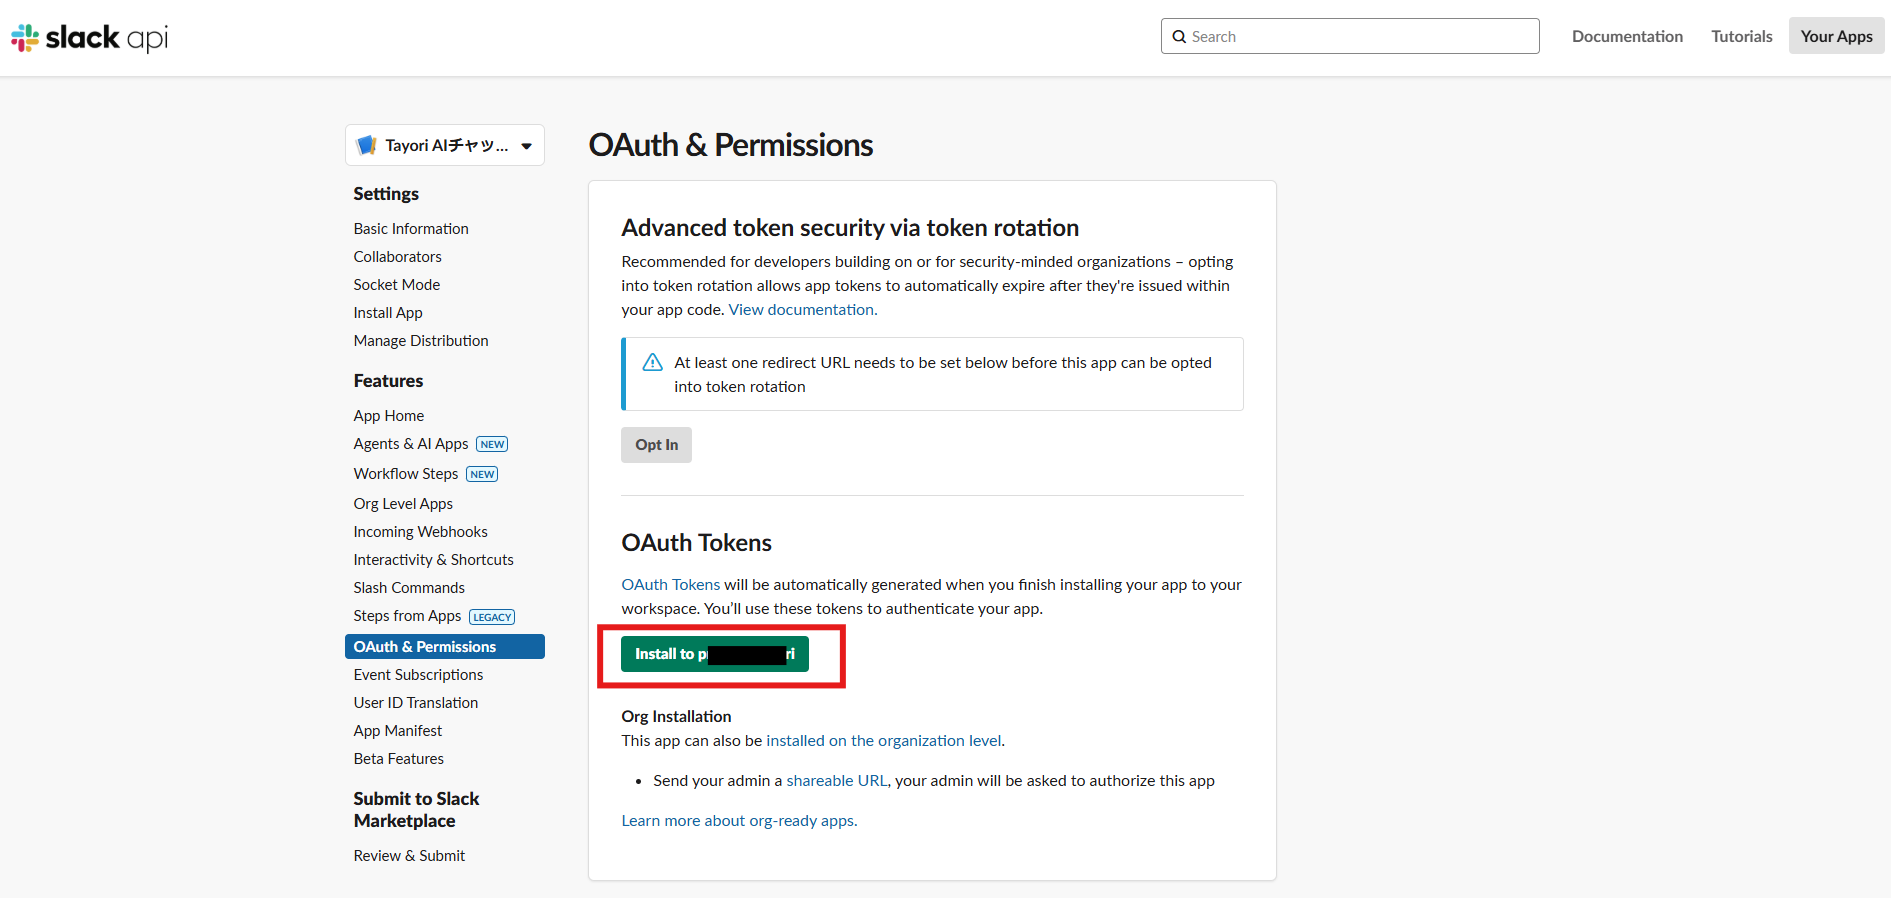Viewport: 1891px width, 898px height.
Task: Open the Learn more about org-ready apps link
Action: tap(739, 821)
